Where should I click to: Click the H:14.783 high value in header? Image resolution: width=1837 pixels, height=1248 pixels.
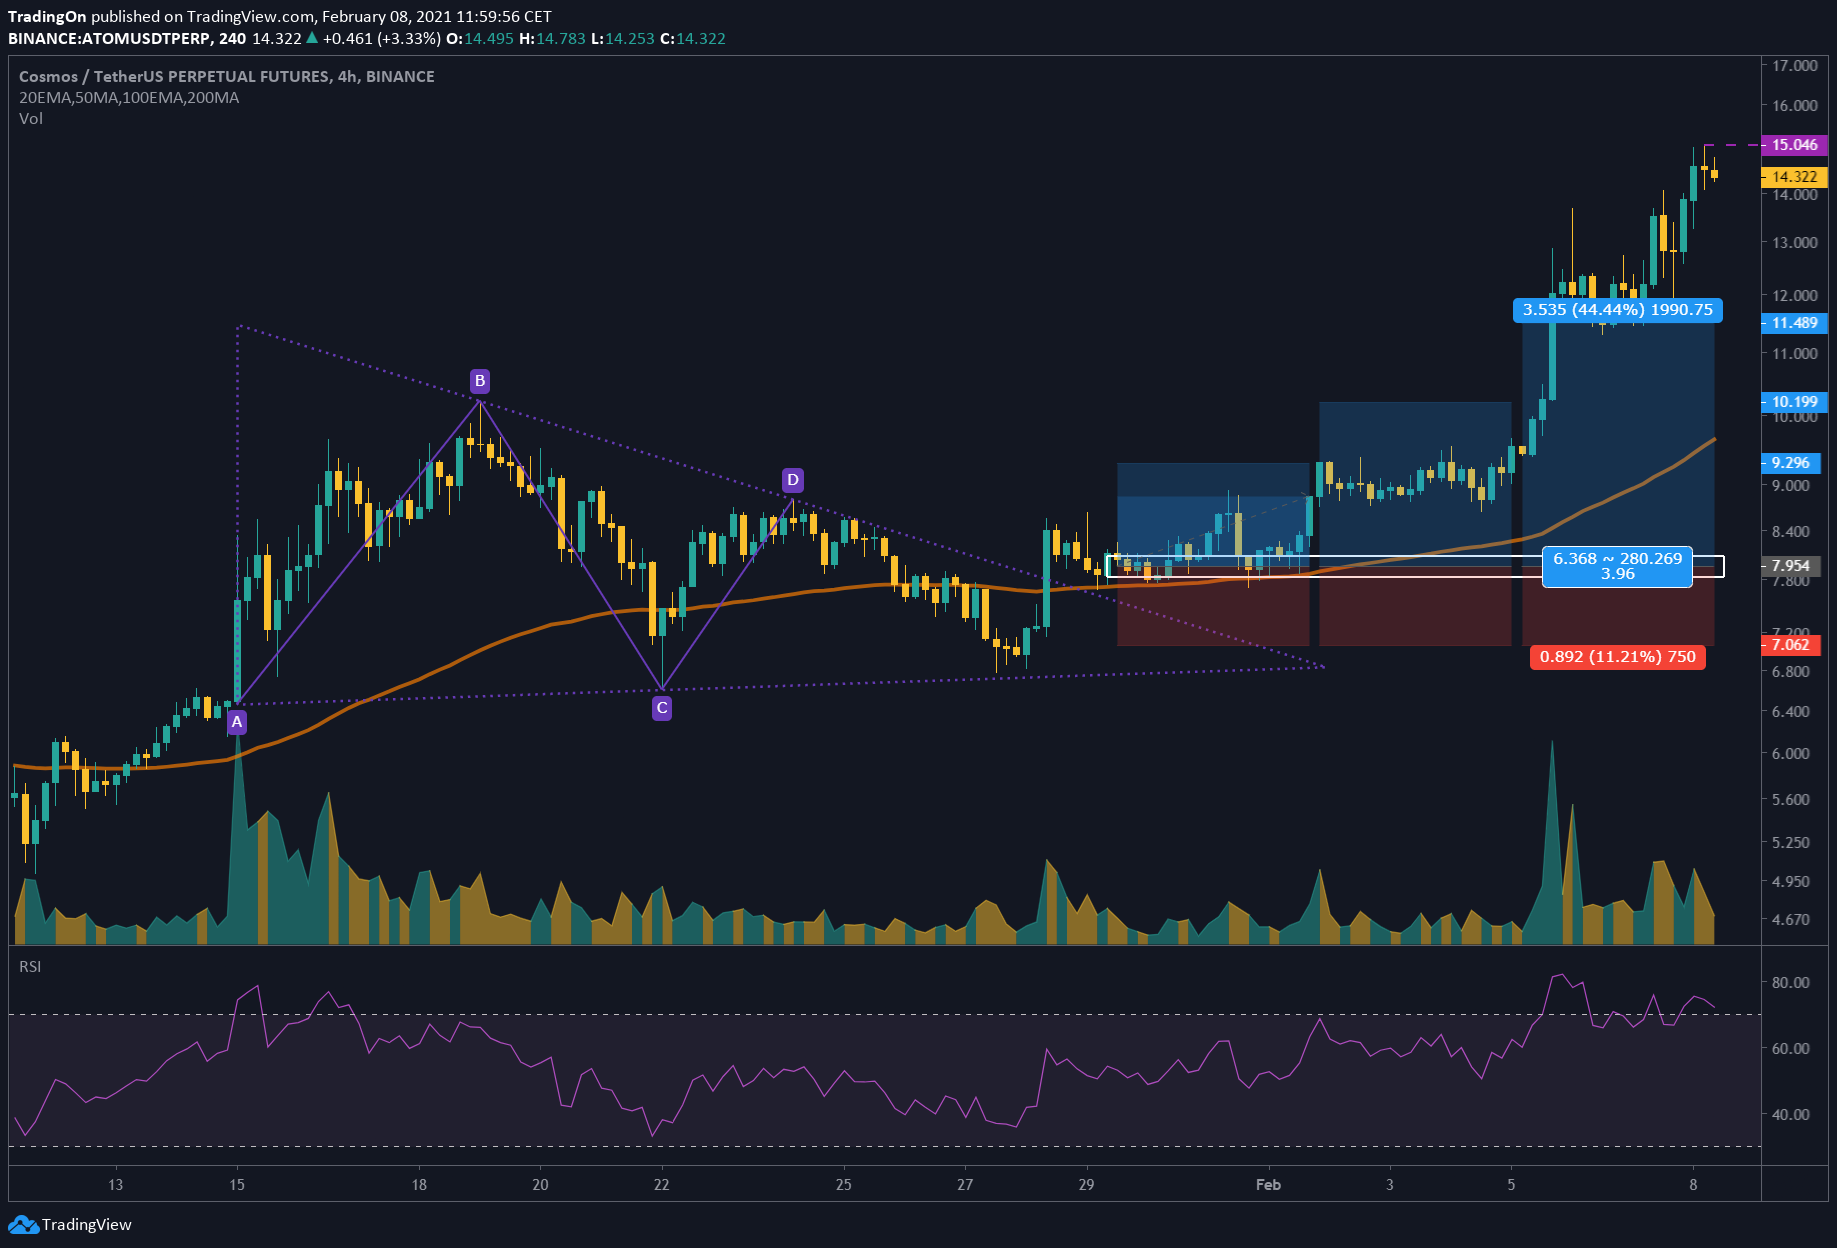point(552,38)
